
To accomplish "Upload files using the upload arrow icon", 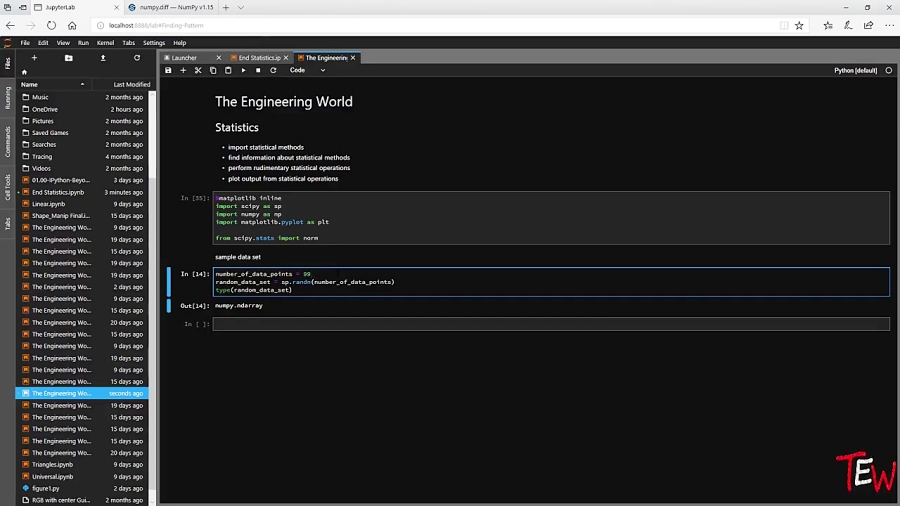I will click(x=102, y=58).
